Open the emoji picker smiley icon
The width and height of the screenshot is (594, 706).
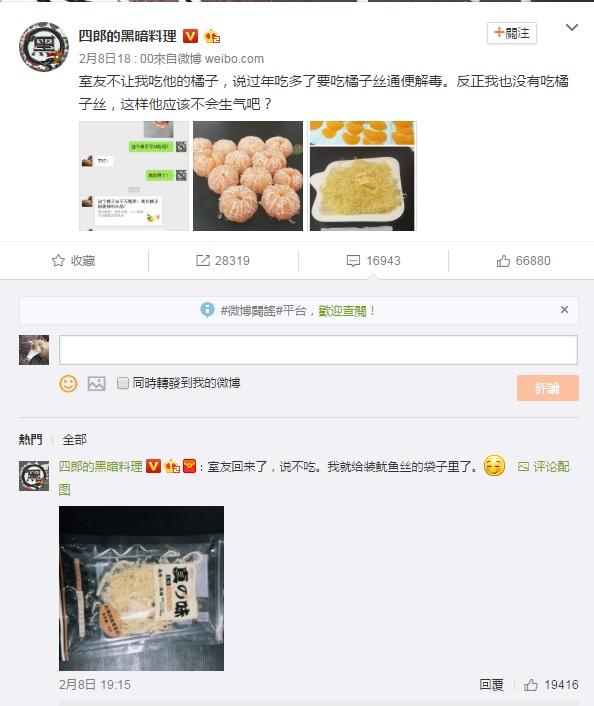[x=68, y=384]
